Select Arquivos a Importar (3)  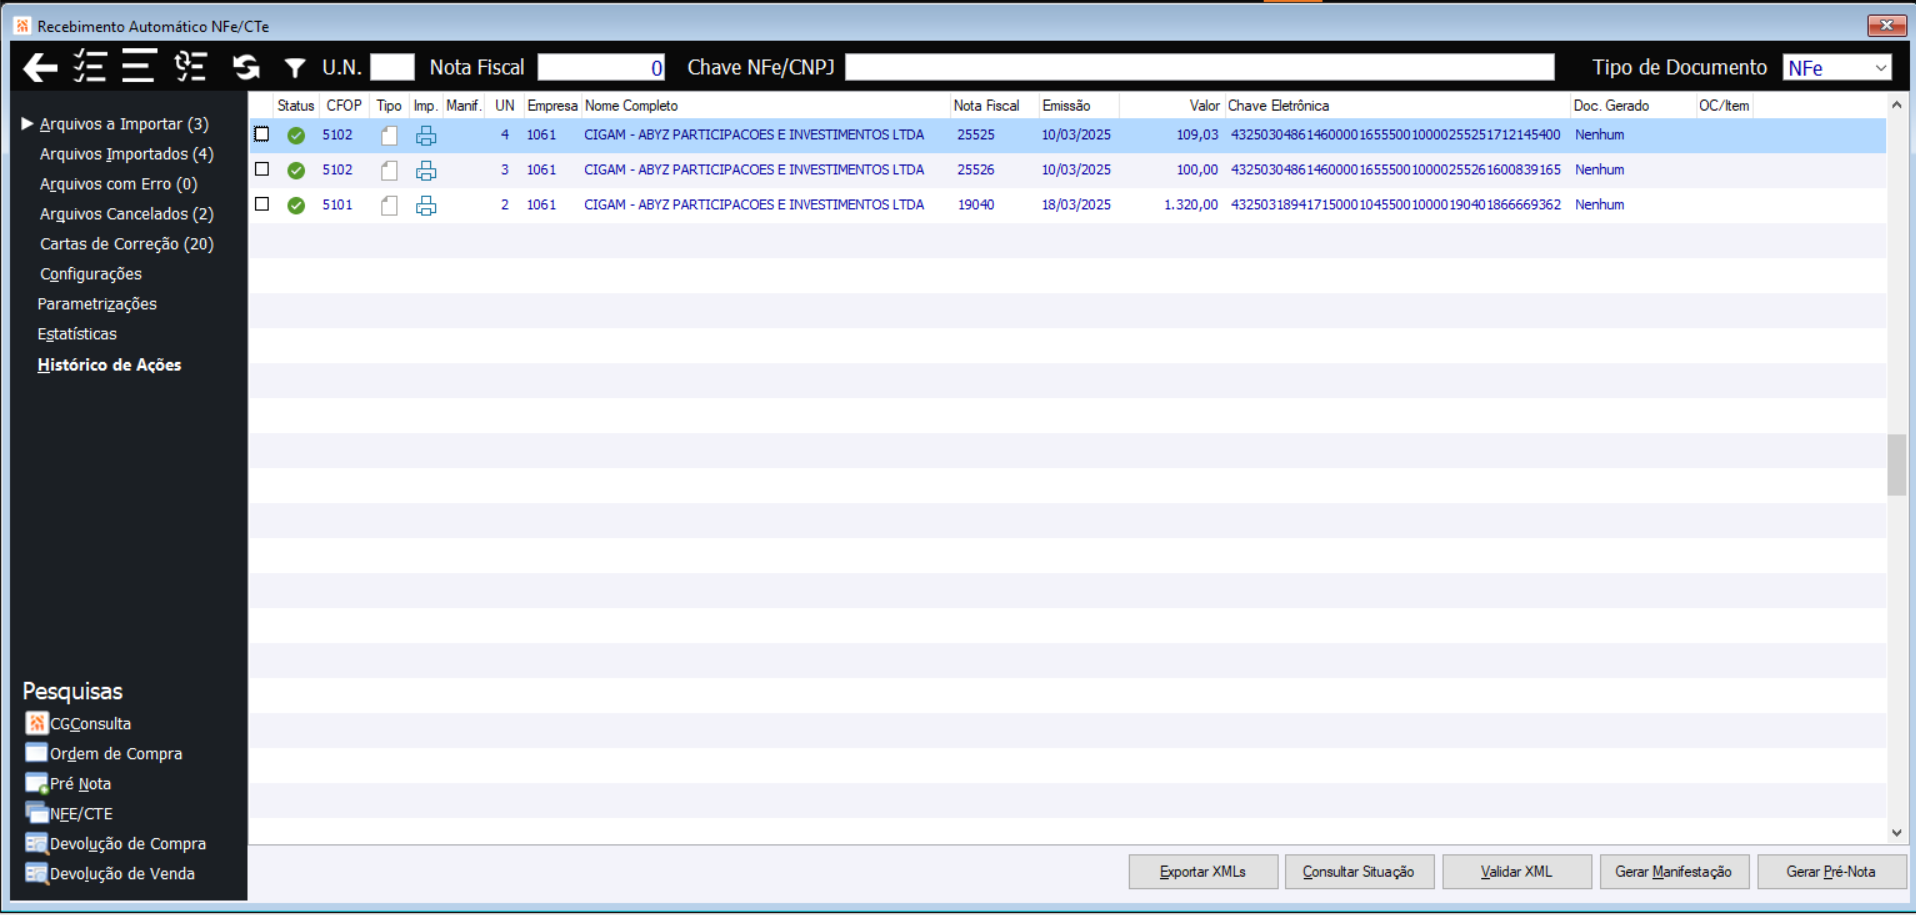[124, 124]
